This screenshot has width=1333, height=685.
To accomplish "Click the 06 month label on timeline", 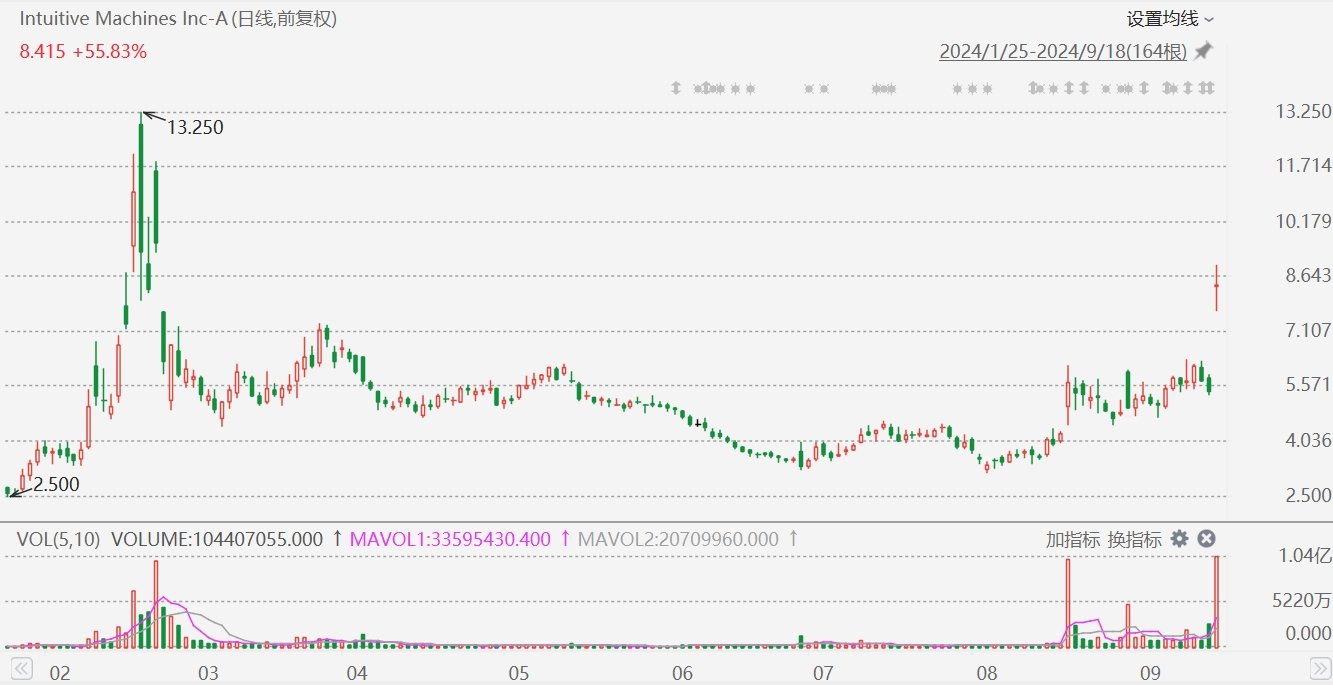I will click(x=681, y=673).
